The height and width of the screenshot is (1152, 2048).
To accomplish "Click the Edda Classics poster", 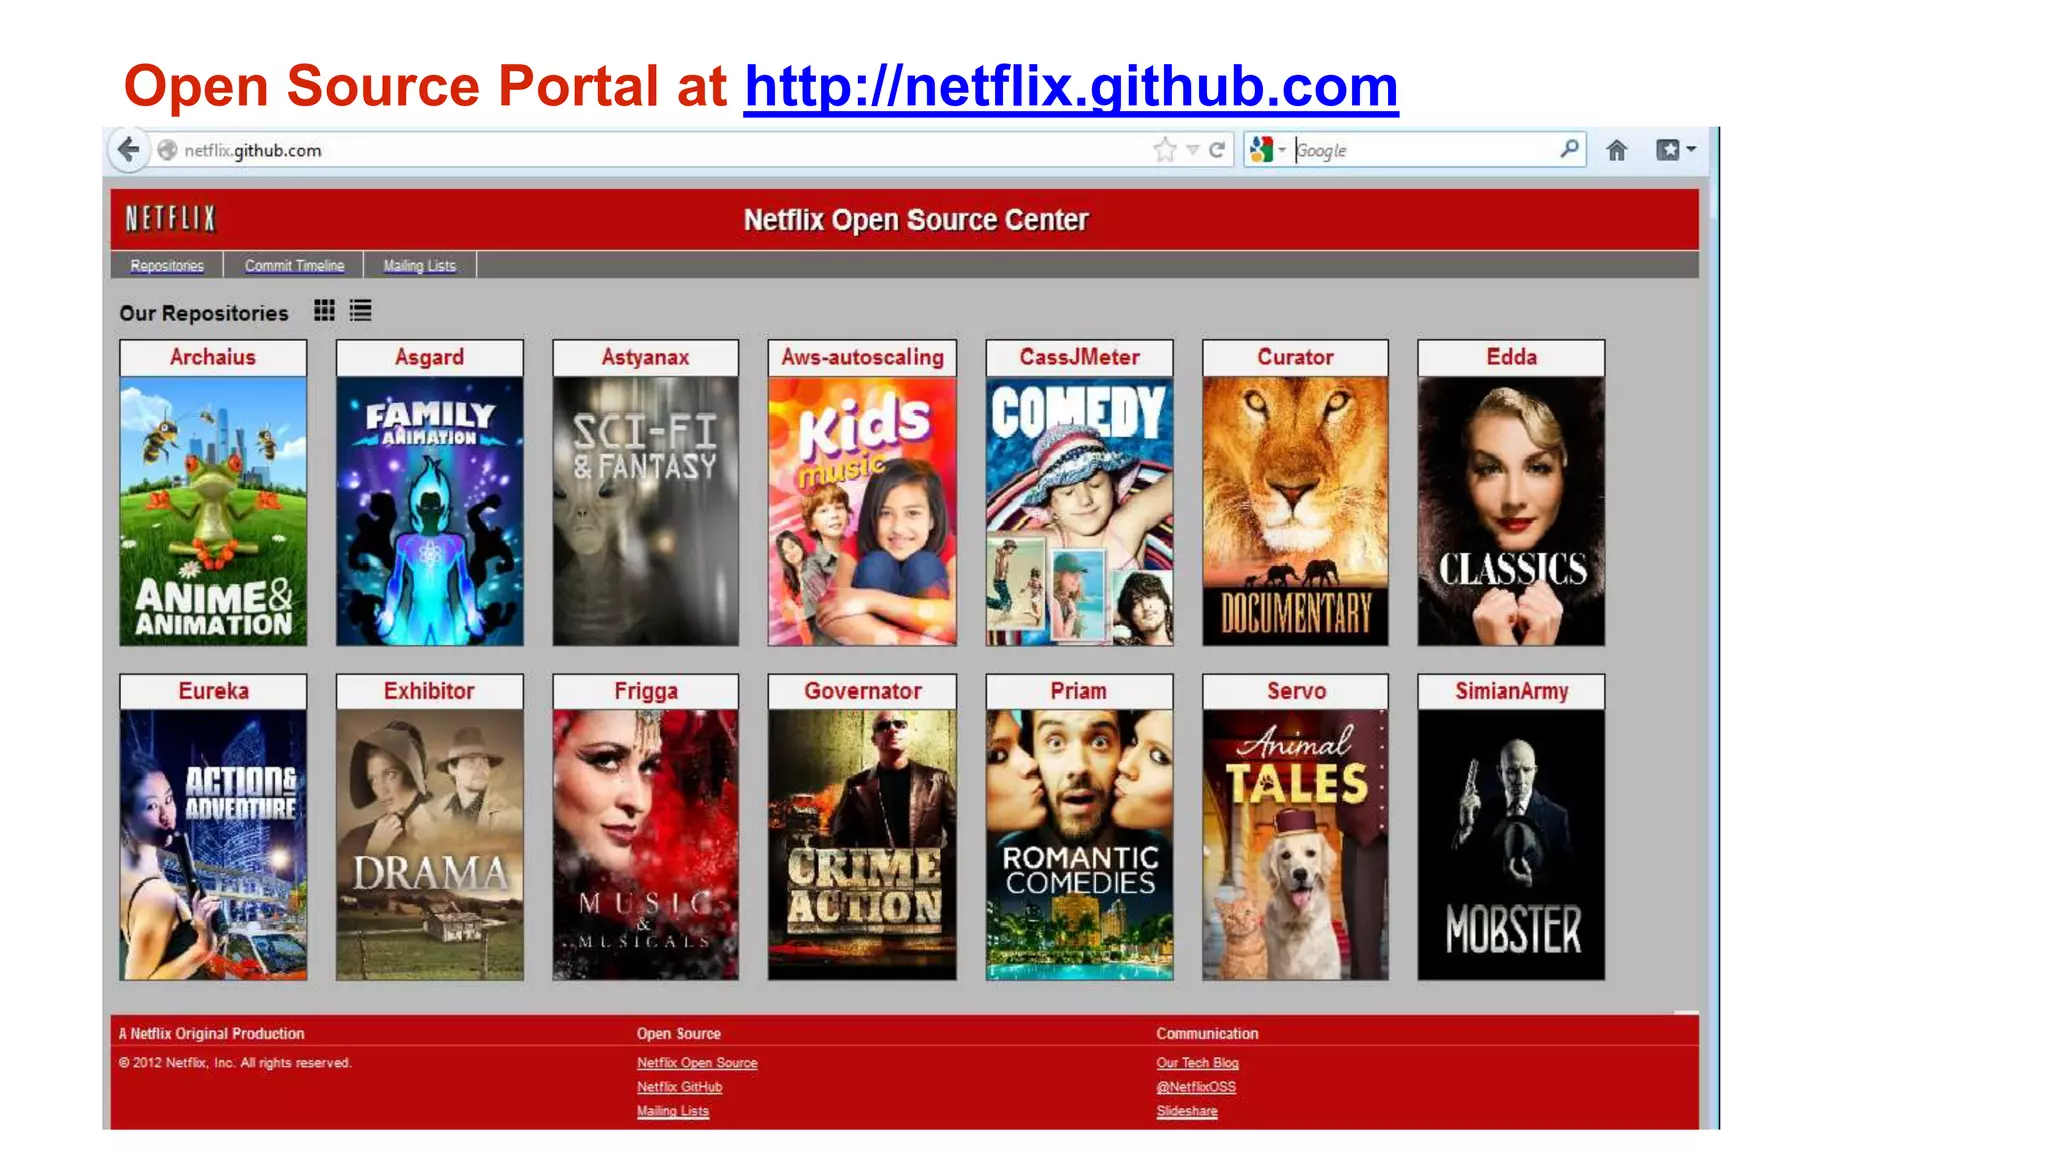I will [1511, 511].
